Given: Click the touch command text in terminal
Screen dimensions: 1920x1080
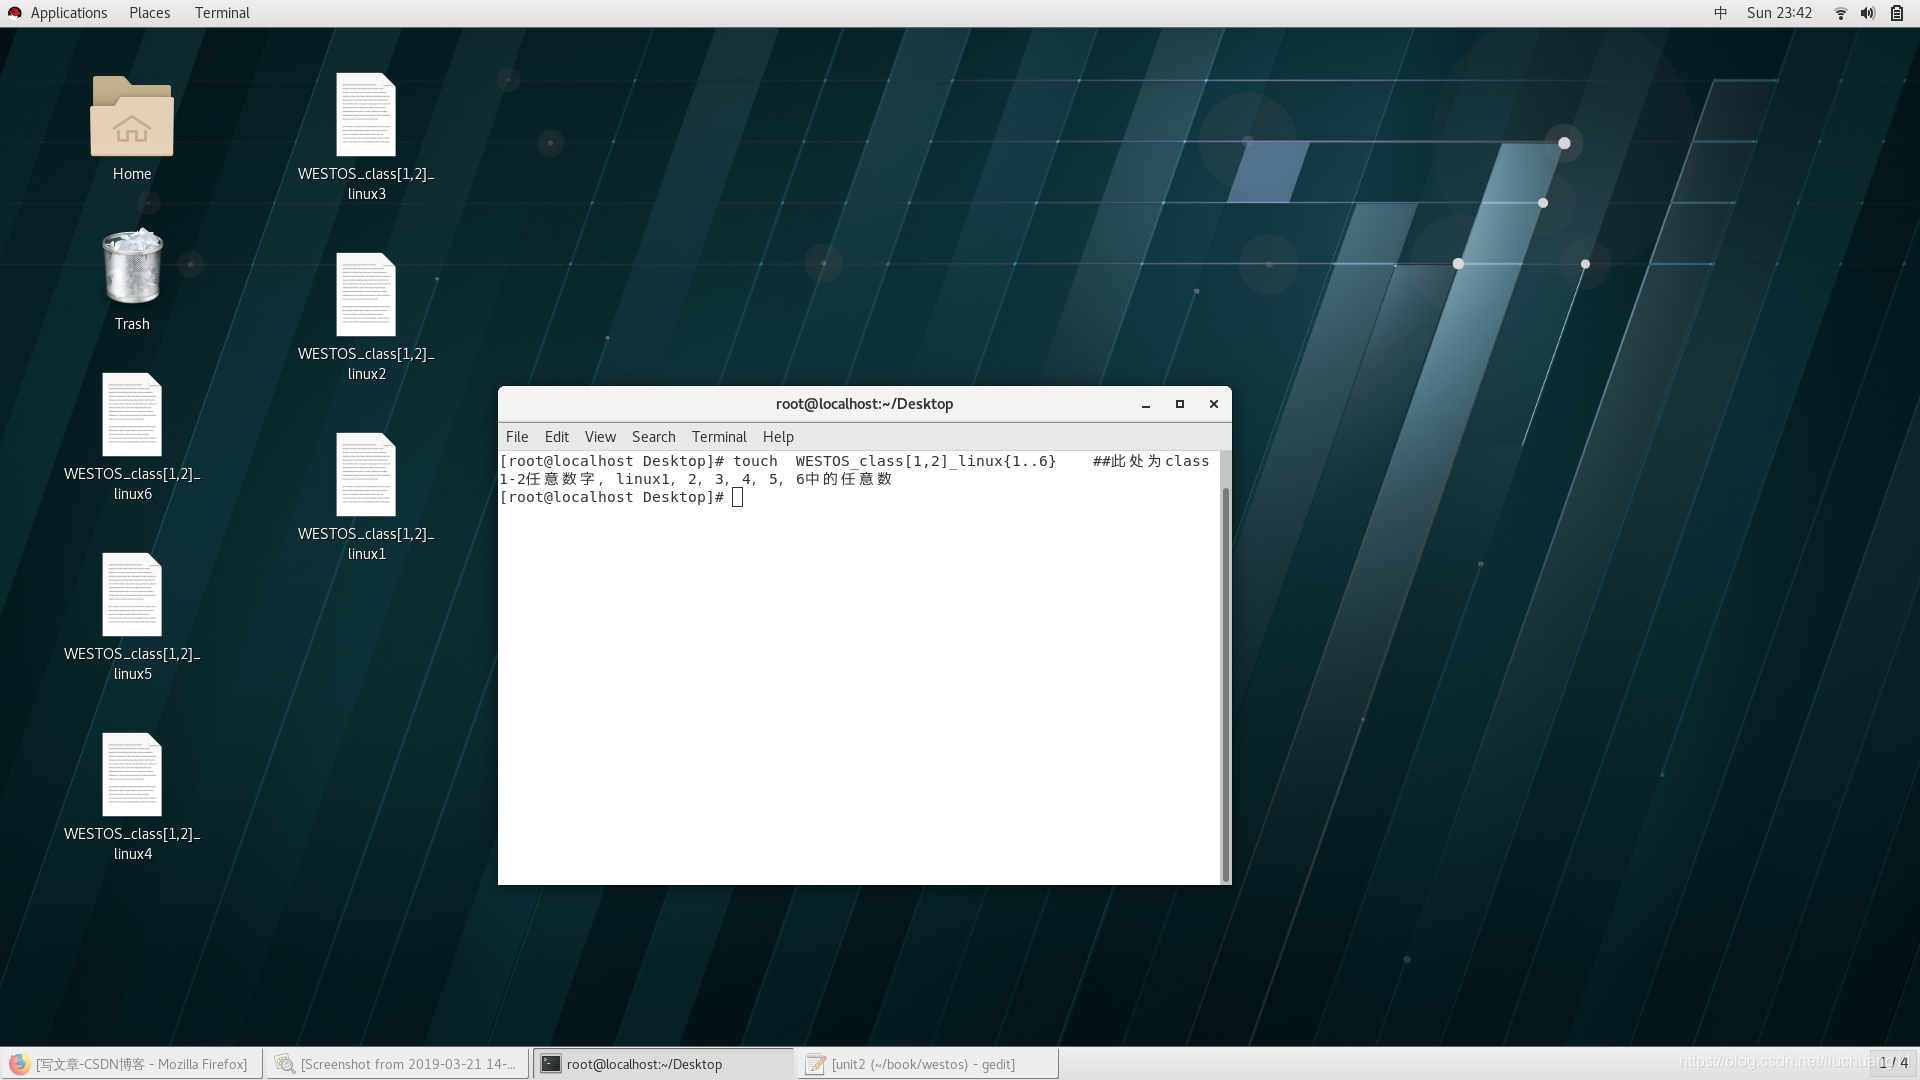Looking at the screenshot, I should [894, 461].
